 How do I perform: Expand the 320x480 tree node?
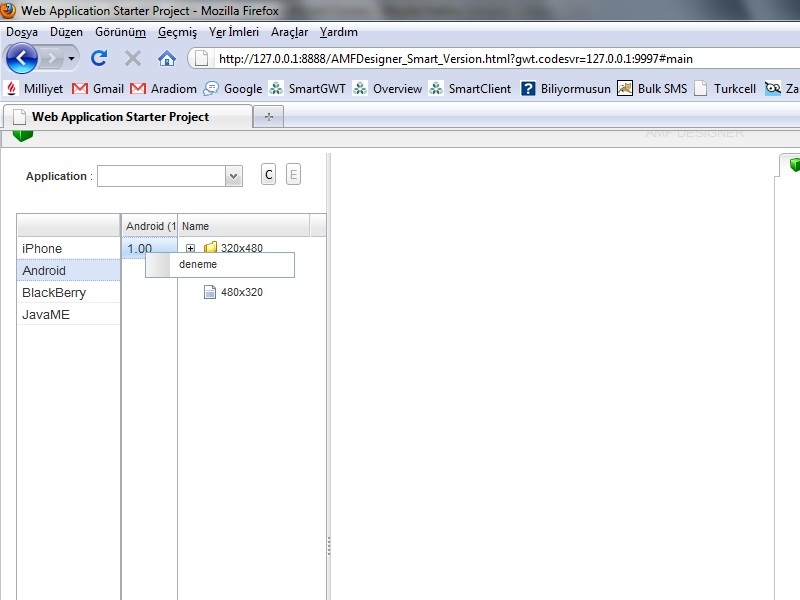point(190,248)
